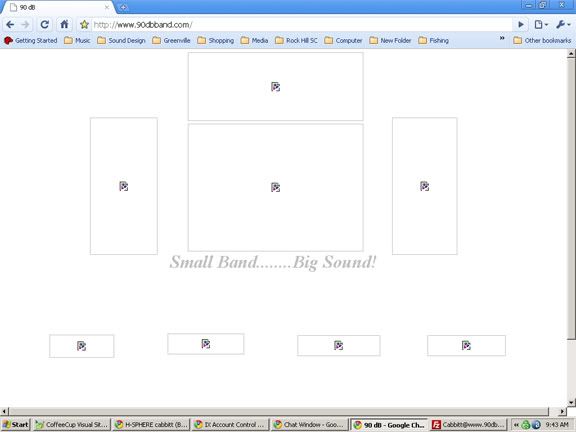Bookmark this page with the star icon
Image resolution: width=576 pixels, height=432 pixels.
pyautogui.click(x=84, y=25)
